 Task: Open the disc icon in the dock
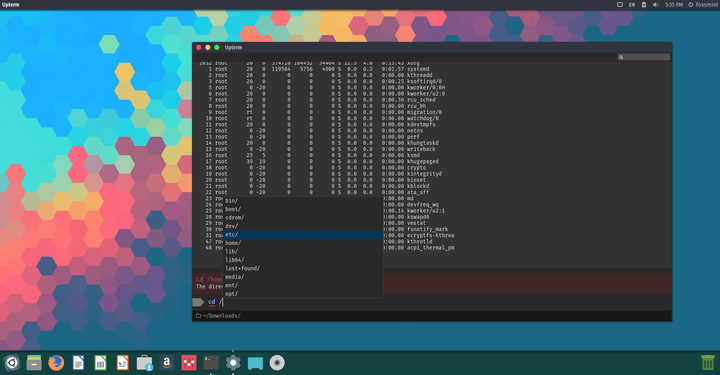click(277, 363)
